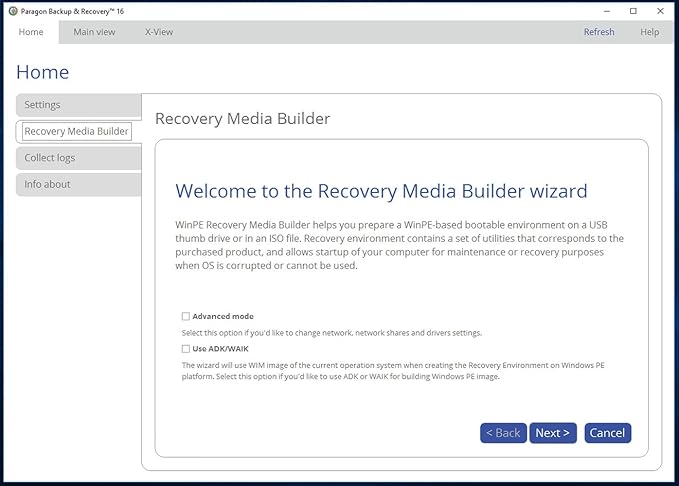Close the Paragon Backup & Recovery window

point(660,10)
